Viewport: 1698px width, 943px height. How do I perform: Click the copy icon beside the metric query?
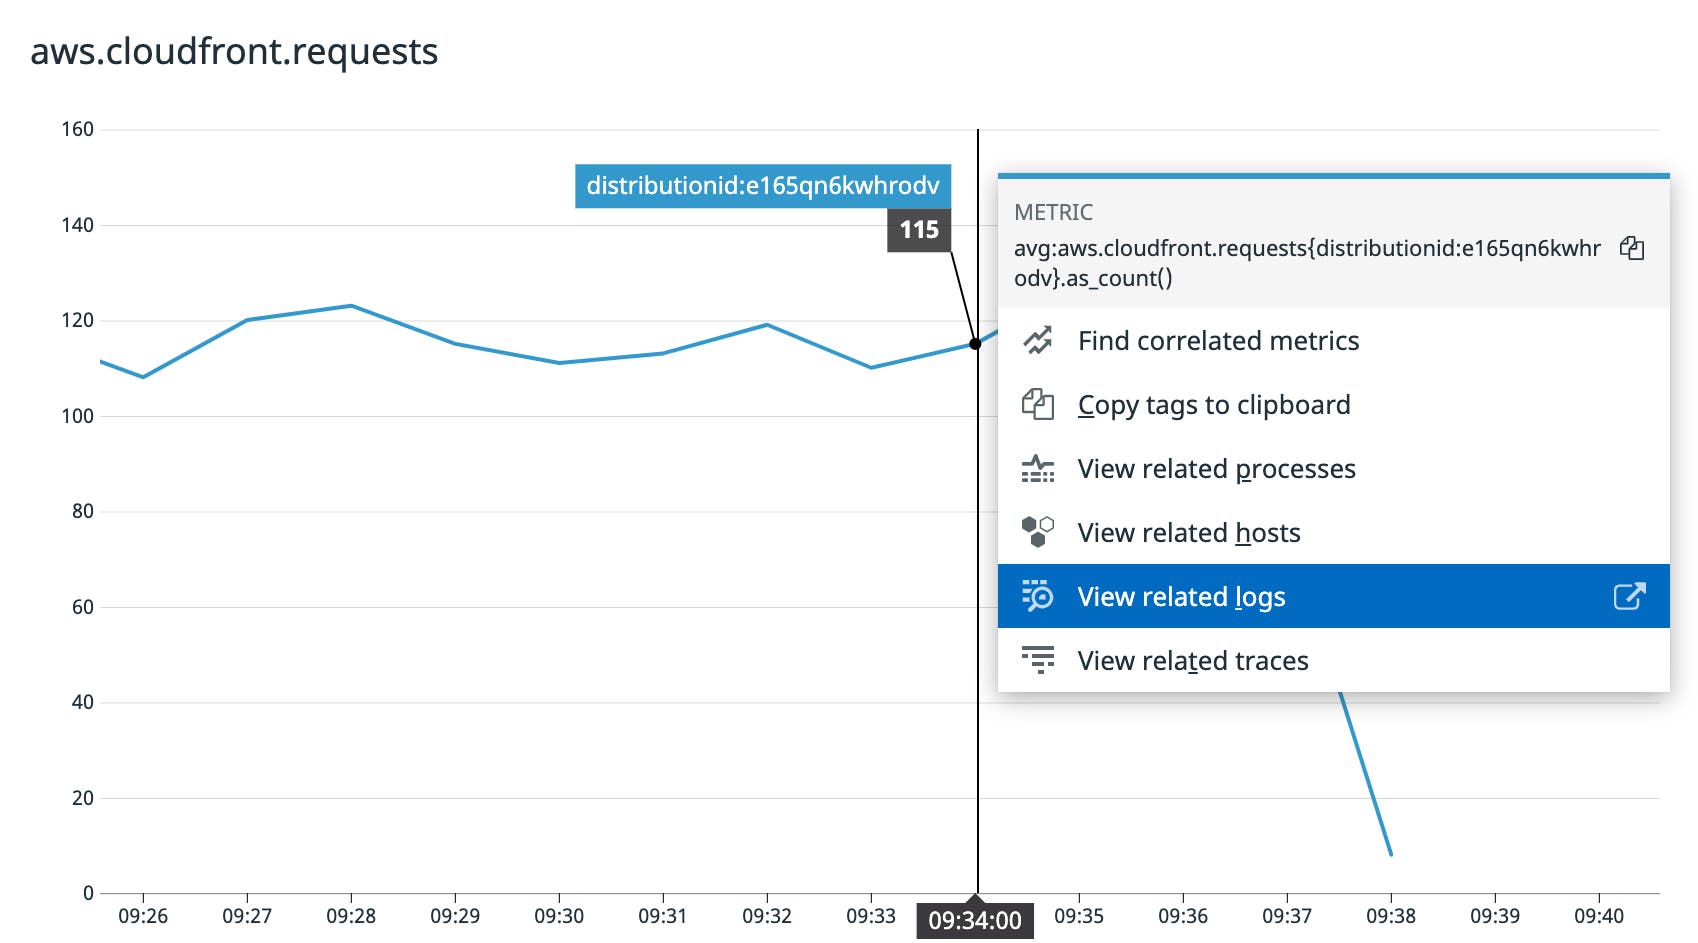pyautogui.click(x=1630, y=248)
